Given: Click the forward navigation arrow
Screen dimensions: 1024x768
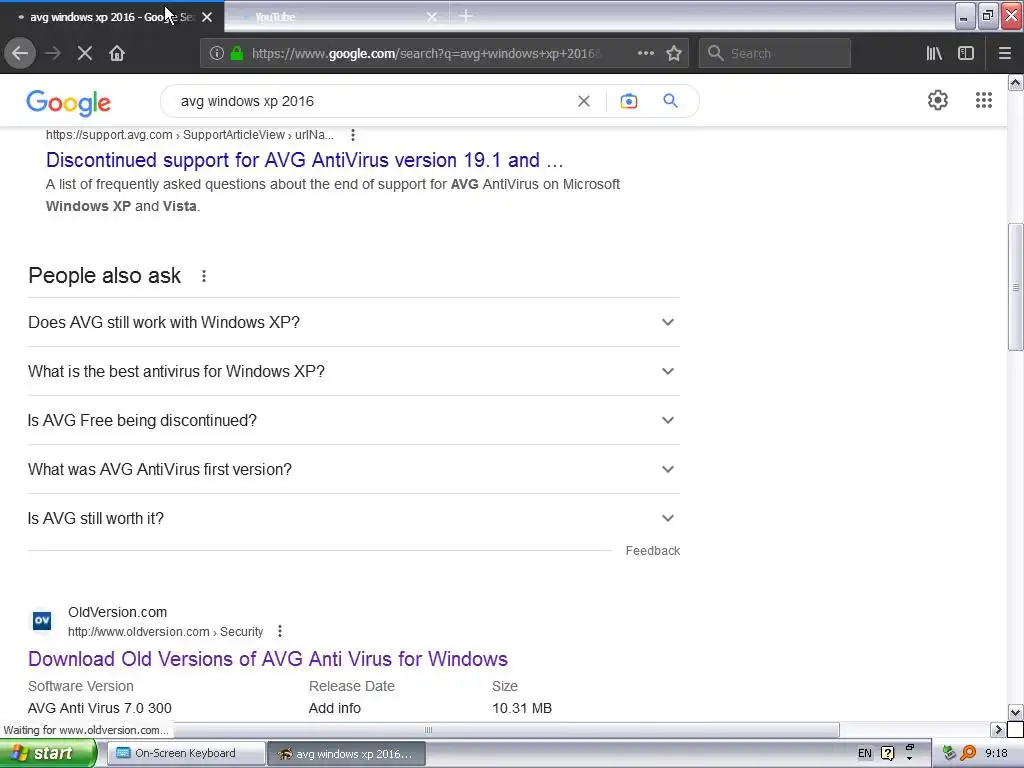Looking at the screenshot, I should pyautogui.click(x=53, y=53).
